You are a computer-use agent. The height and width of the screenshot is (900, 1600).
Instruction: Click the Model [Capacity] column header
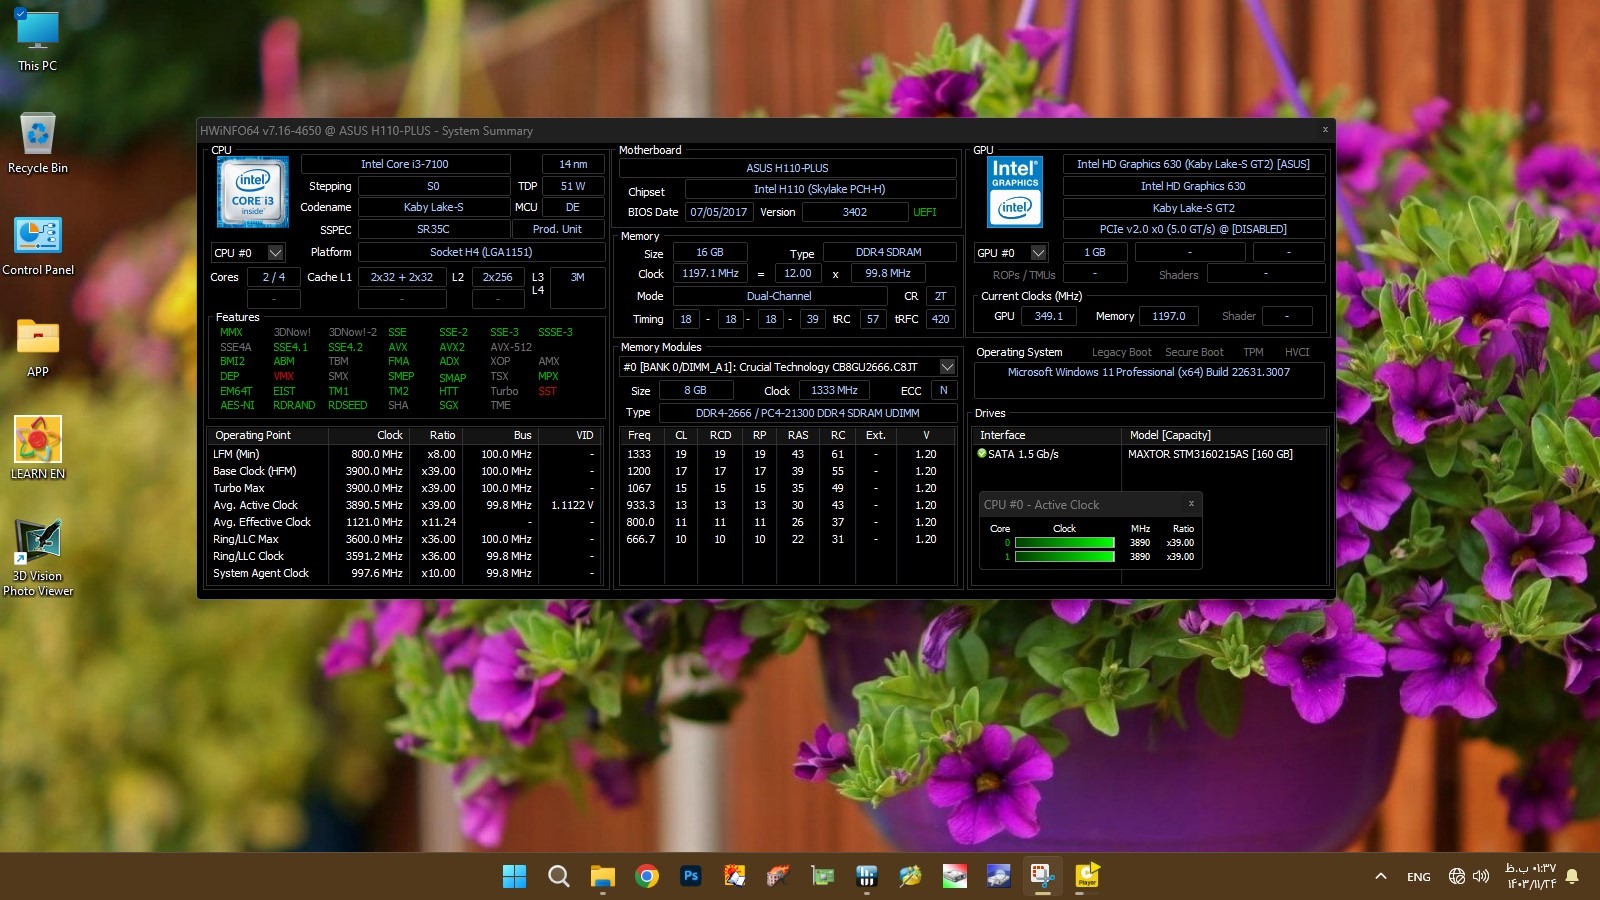(x=1225, y=435)
